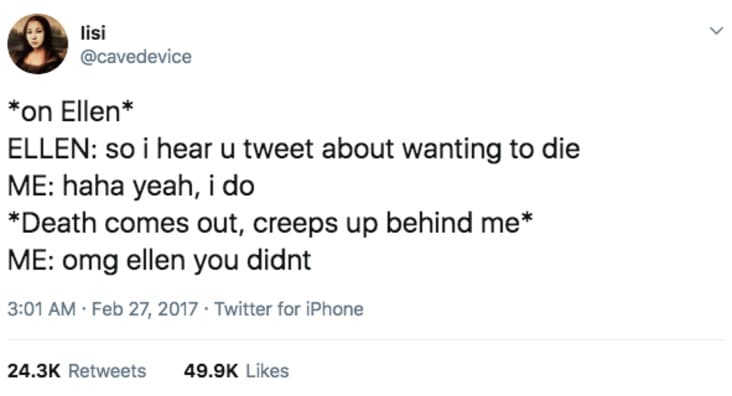
Task: Open the Feb 27, 2017 date link
Action: click(x=145, y=309)
